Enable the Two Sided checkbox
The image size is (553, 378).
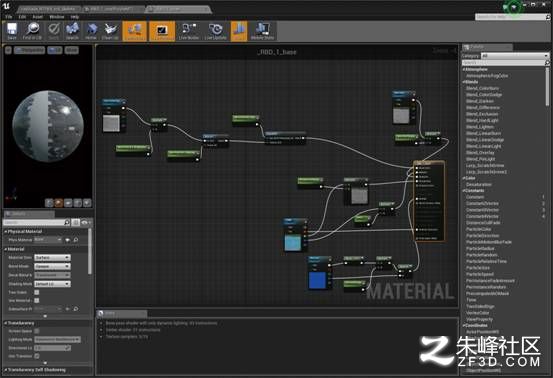pos(37,292)
